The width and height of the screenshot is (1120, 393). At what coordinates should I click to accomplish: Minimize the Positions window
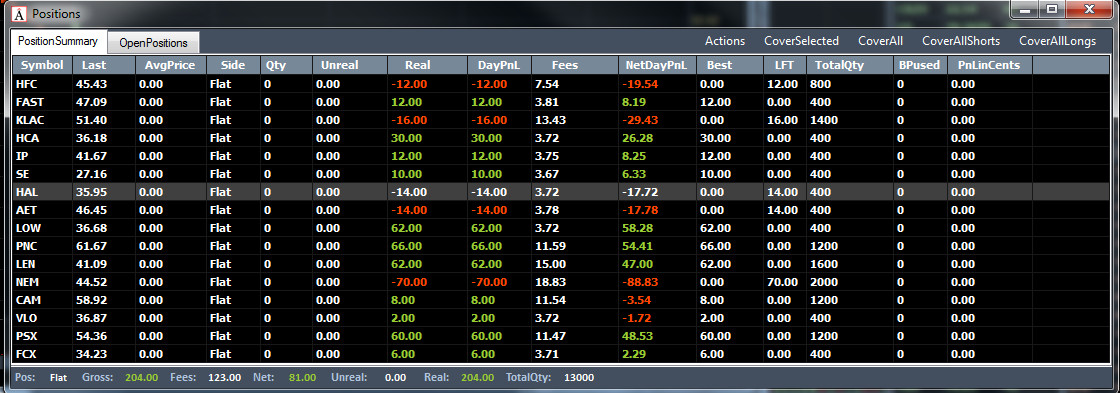pyautogui.click(x=1026, y=10)
